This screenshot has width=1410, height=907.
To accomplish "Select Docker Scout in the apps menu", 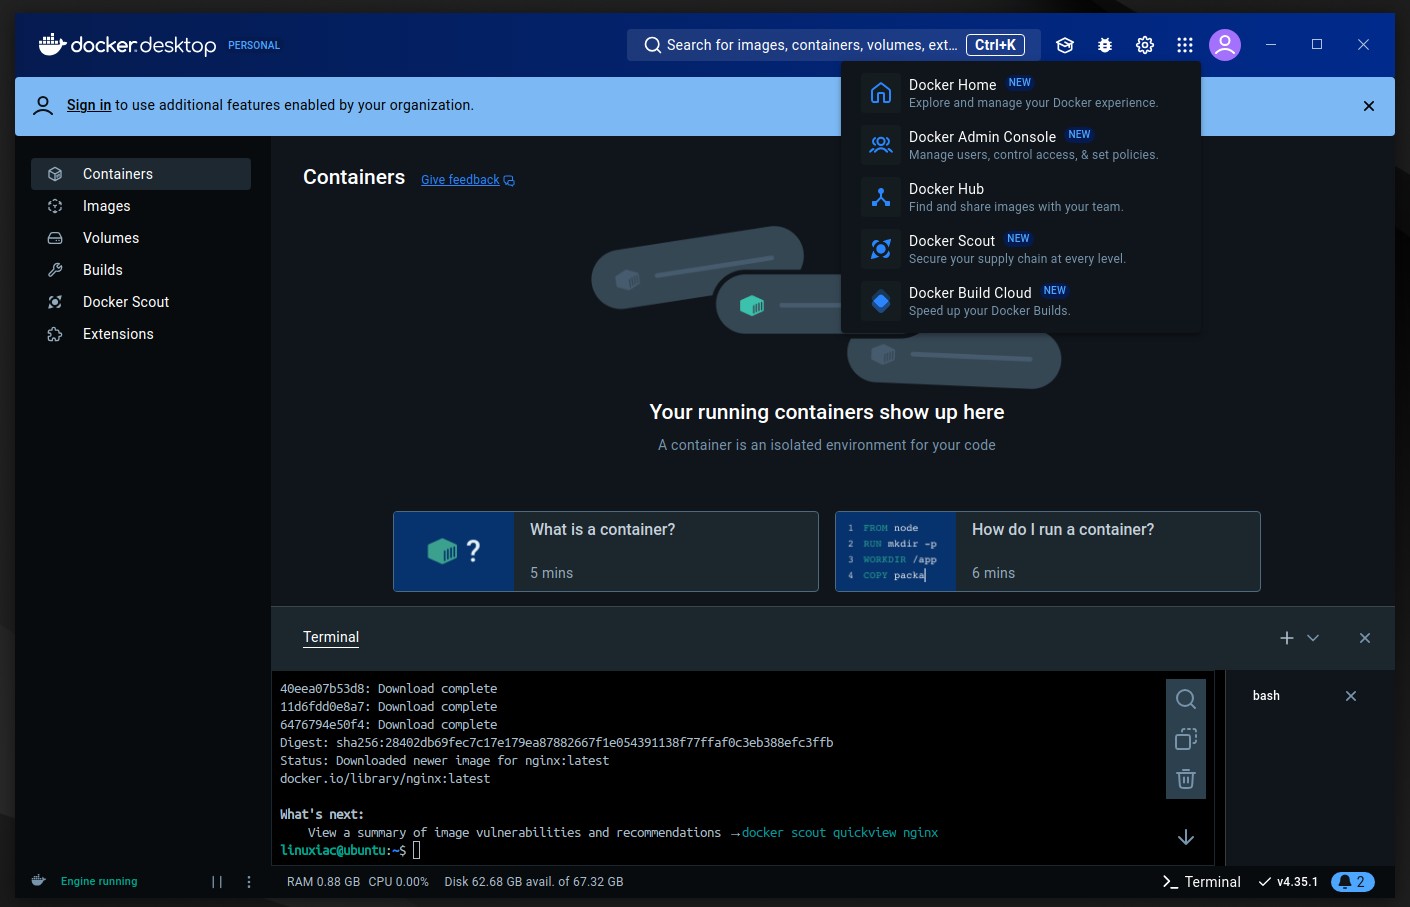I will [x=1021, y=249].
